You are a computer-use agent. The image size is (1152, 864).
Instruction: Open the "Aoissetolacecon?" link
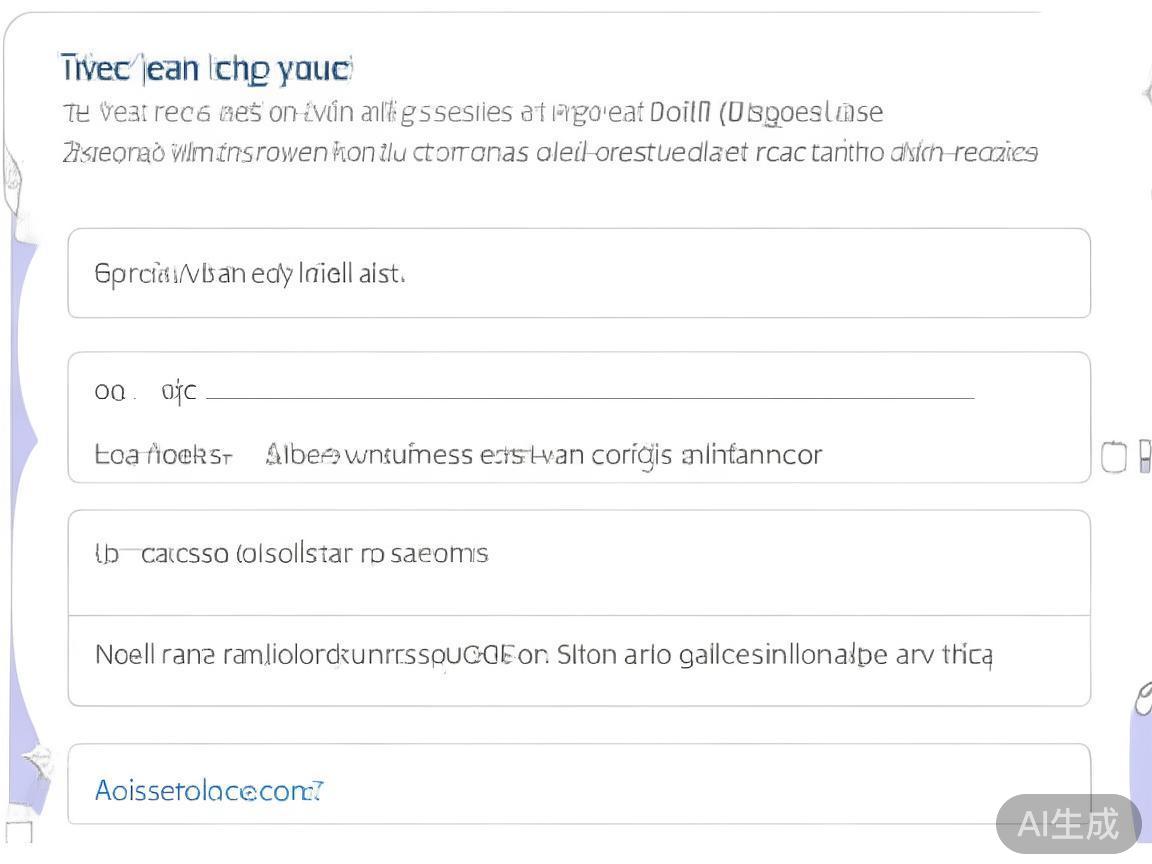(209, 792)
